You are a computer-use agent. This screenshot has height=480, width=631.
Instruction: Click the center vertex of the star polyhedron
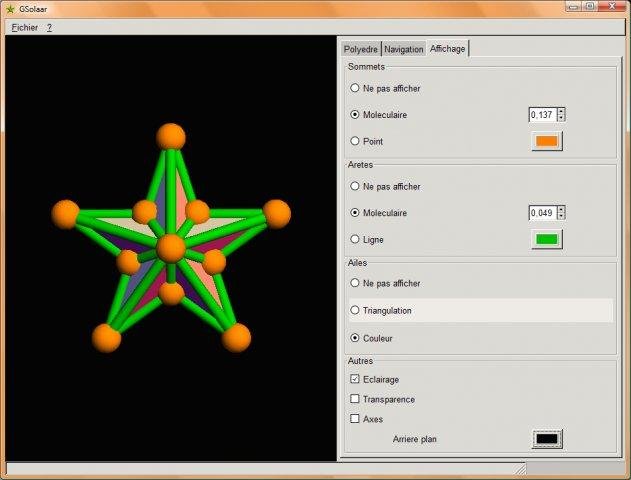pos(171,248)
